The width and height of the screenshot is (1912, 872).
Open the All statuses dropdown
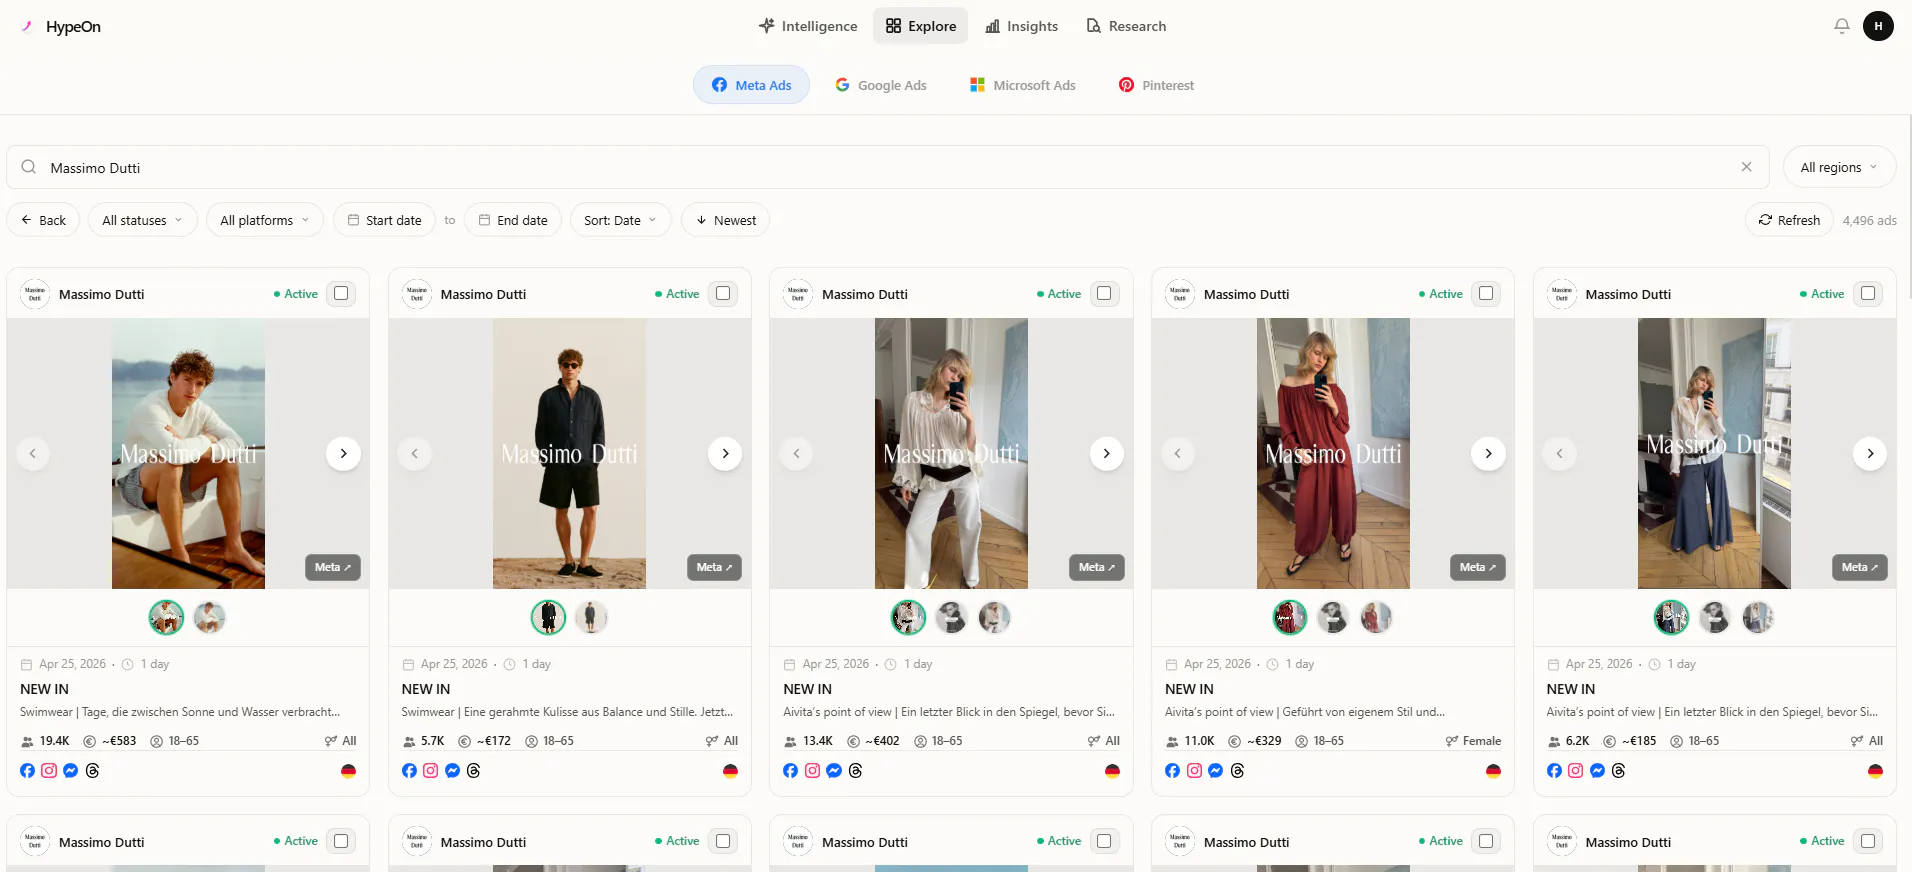click(x=142, y=220)
